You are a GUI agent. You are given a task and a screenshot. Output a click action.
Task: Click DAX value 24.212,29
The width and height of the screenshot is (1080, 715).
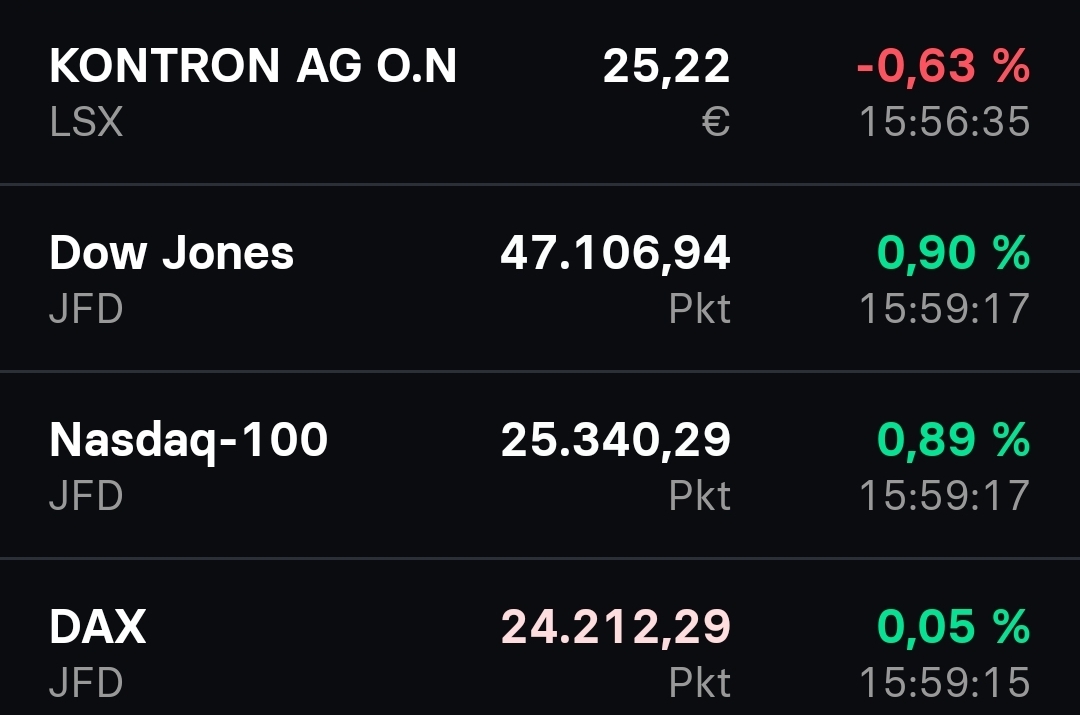(615, 627)
